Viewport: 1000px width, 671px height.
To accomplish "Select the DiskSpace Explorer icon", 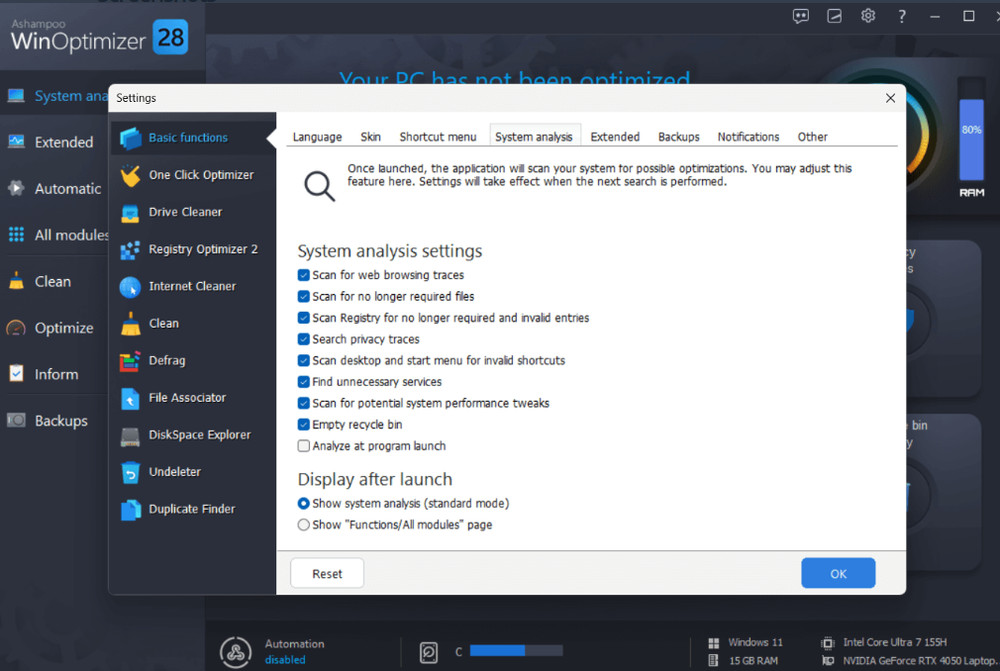I will (131, 435).
